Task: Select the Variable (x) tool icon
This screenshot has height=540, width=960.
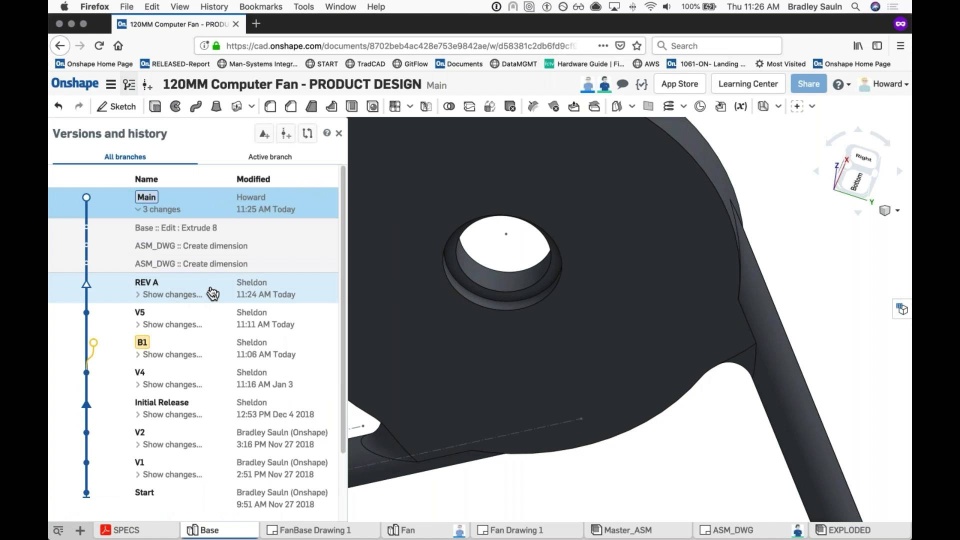Action: (741, 107)
